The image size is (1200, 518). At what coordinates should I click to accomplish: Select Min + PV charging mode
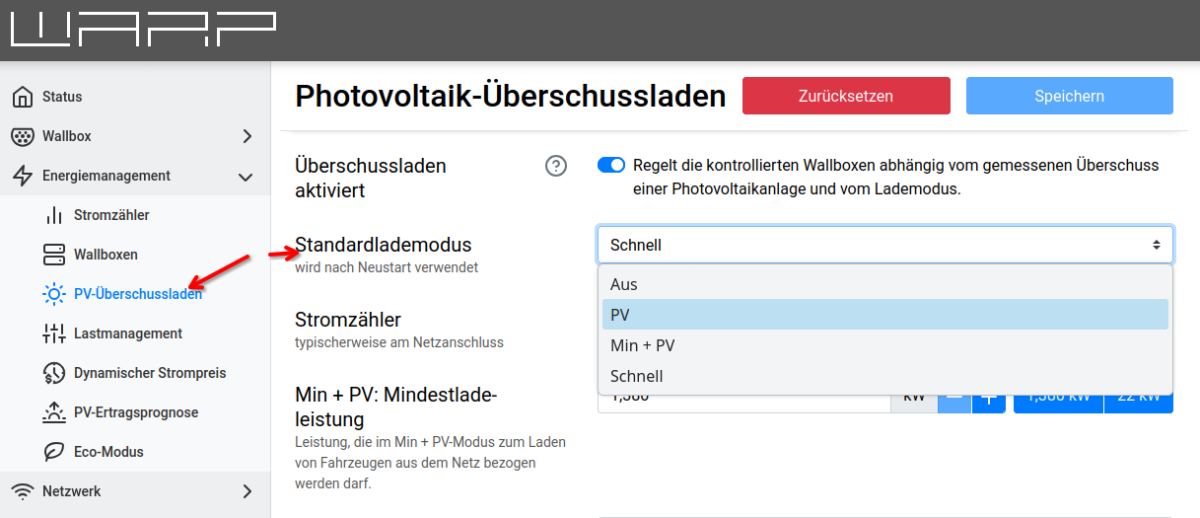(x=884, y=345)
